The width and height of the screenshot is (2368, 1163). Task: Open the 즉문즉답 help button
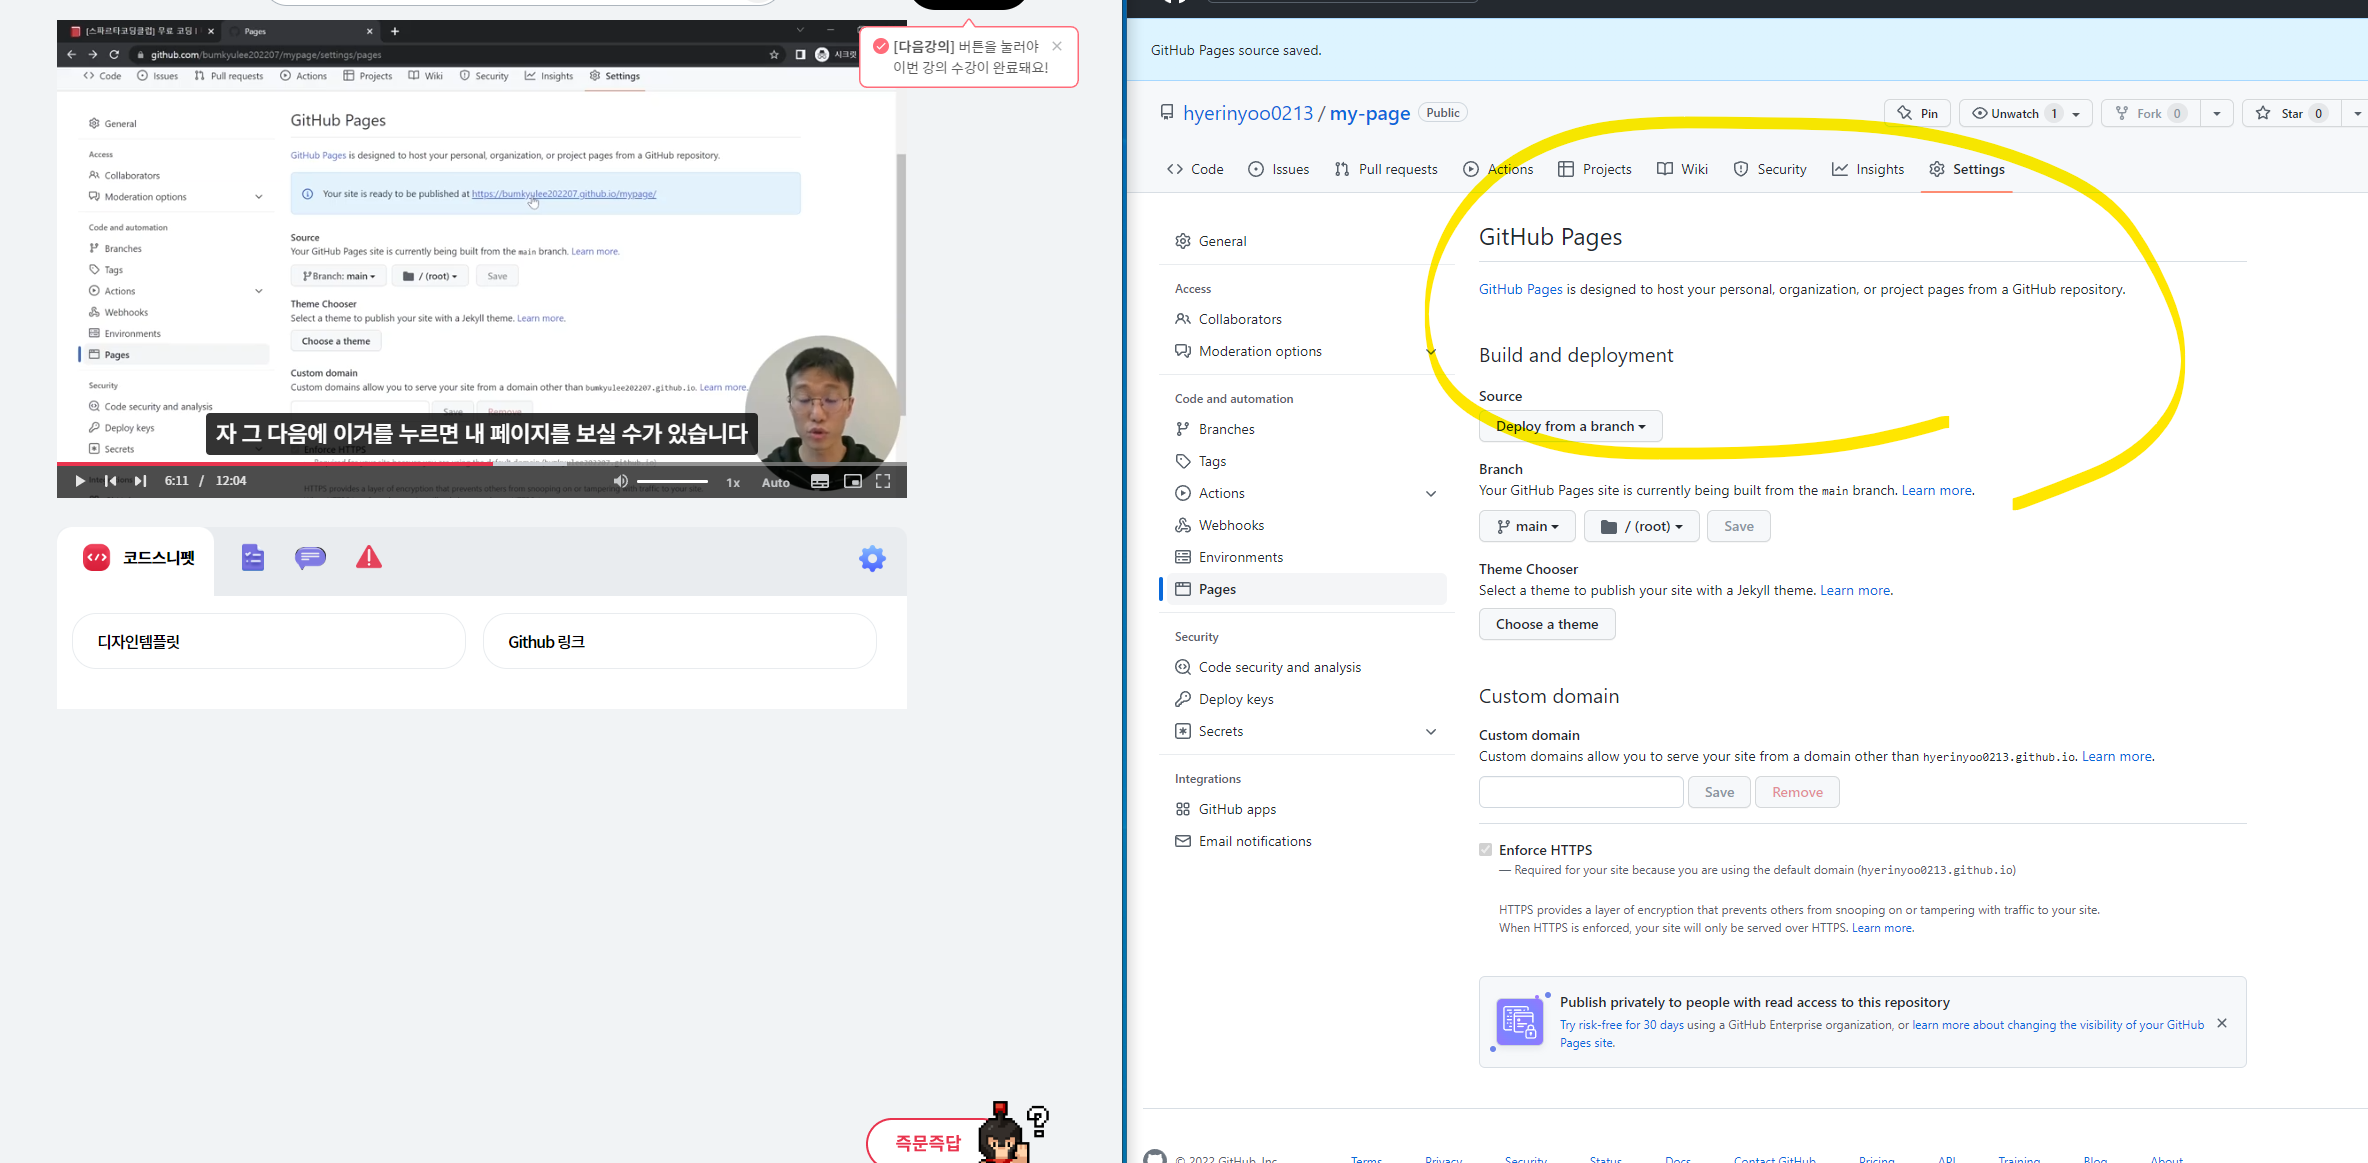929,1142
